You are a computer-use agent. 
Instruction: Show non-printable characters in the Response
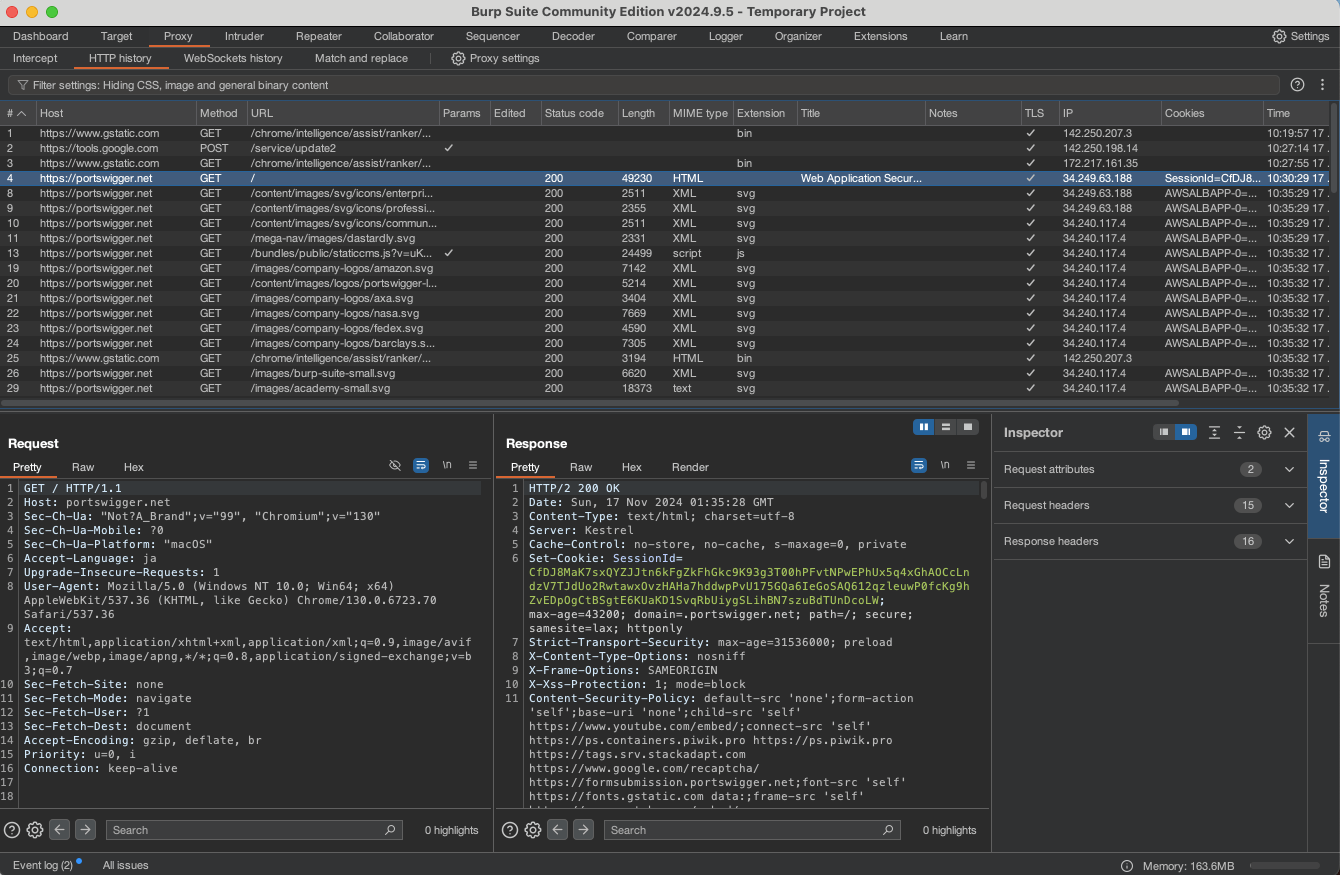point(943,465)
